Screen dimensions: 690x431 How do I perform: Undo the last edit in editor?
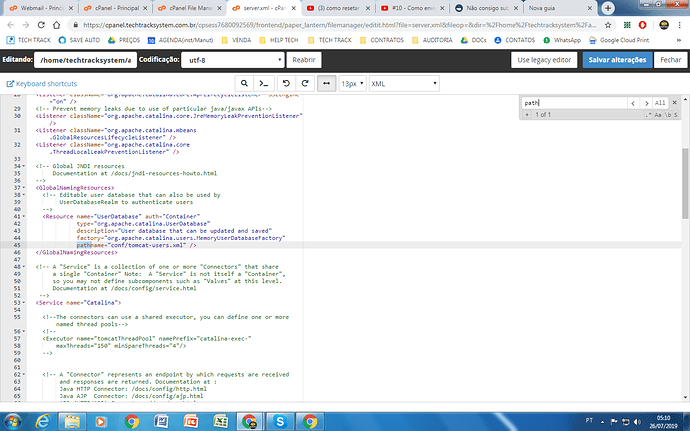coord(286,84)
